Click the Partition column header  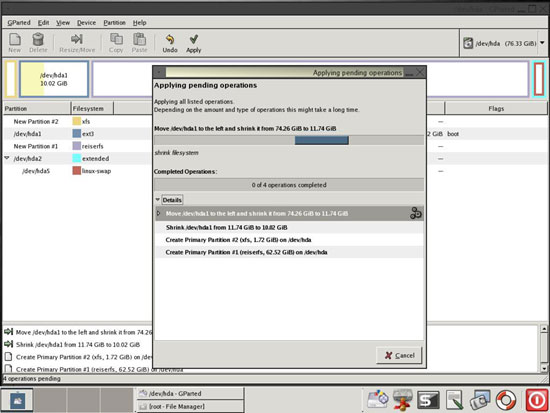pos(37,108)
